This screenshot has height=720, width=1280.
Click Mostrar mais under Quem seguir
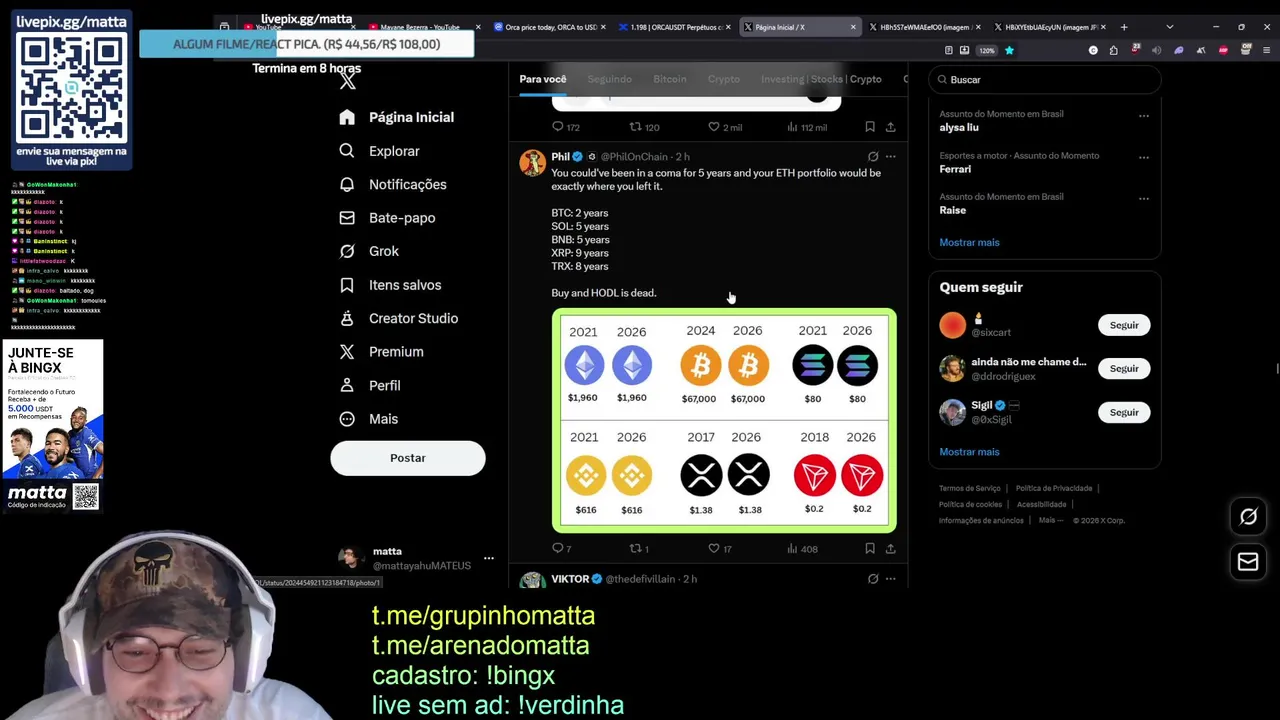(x=969, y=452)
